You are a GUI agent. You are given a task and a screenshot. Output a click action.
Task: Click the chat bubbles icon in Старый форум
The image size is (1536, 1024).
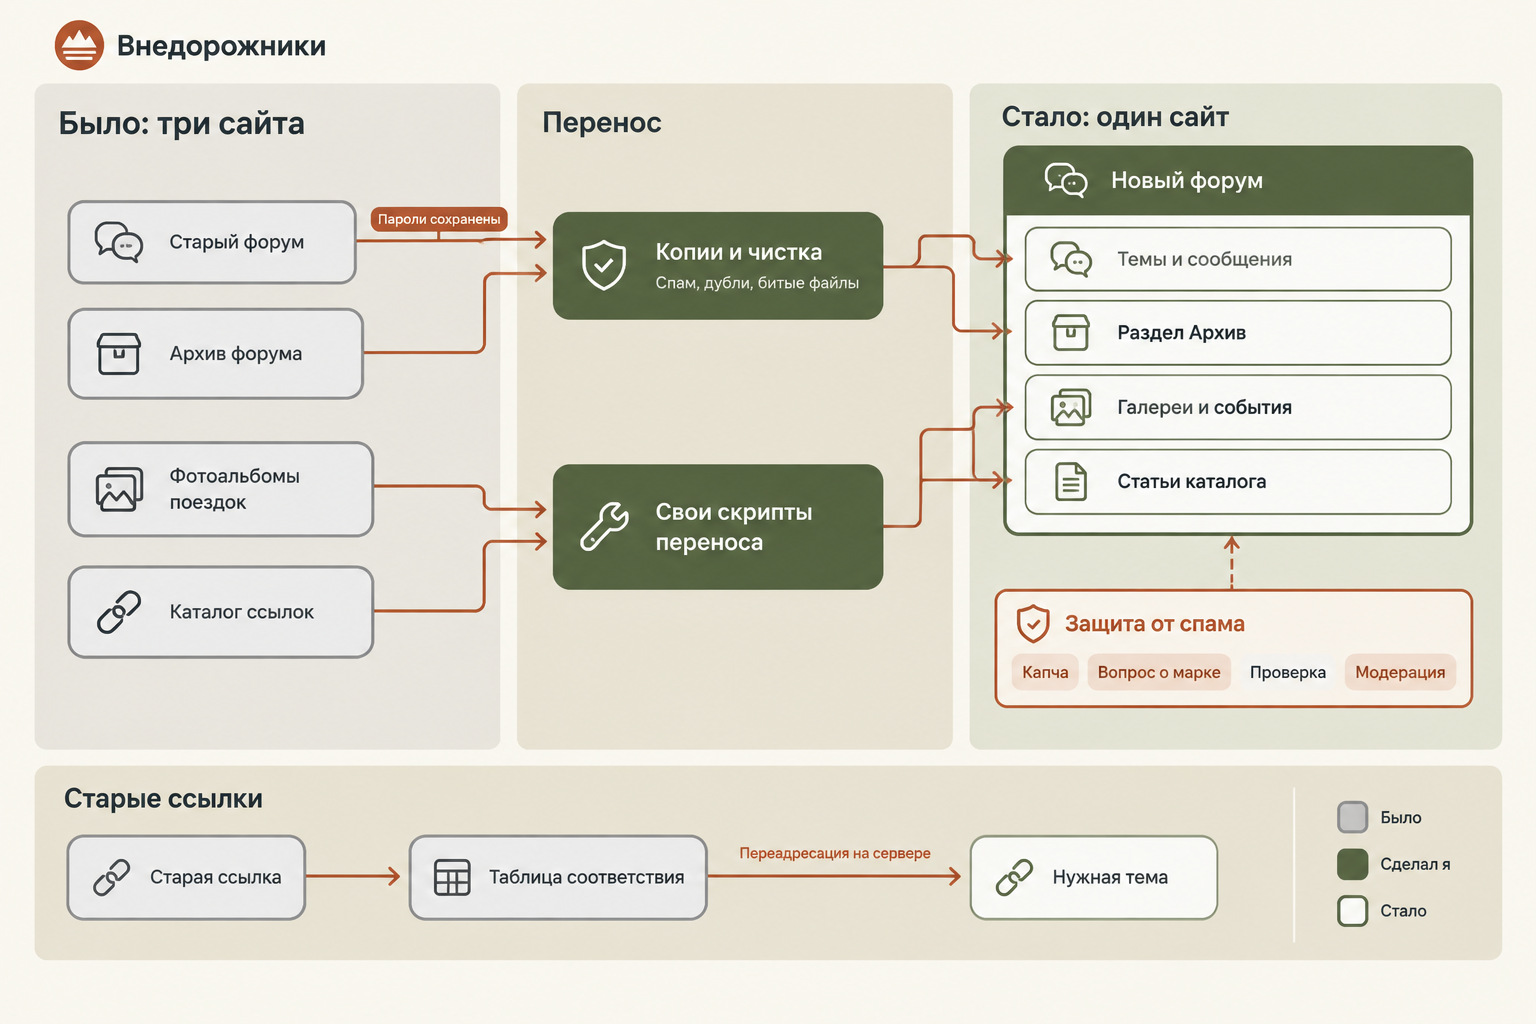(x=119, y=242)
